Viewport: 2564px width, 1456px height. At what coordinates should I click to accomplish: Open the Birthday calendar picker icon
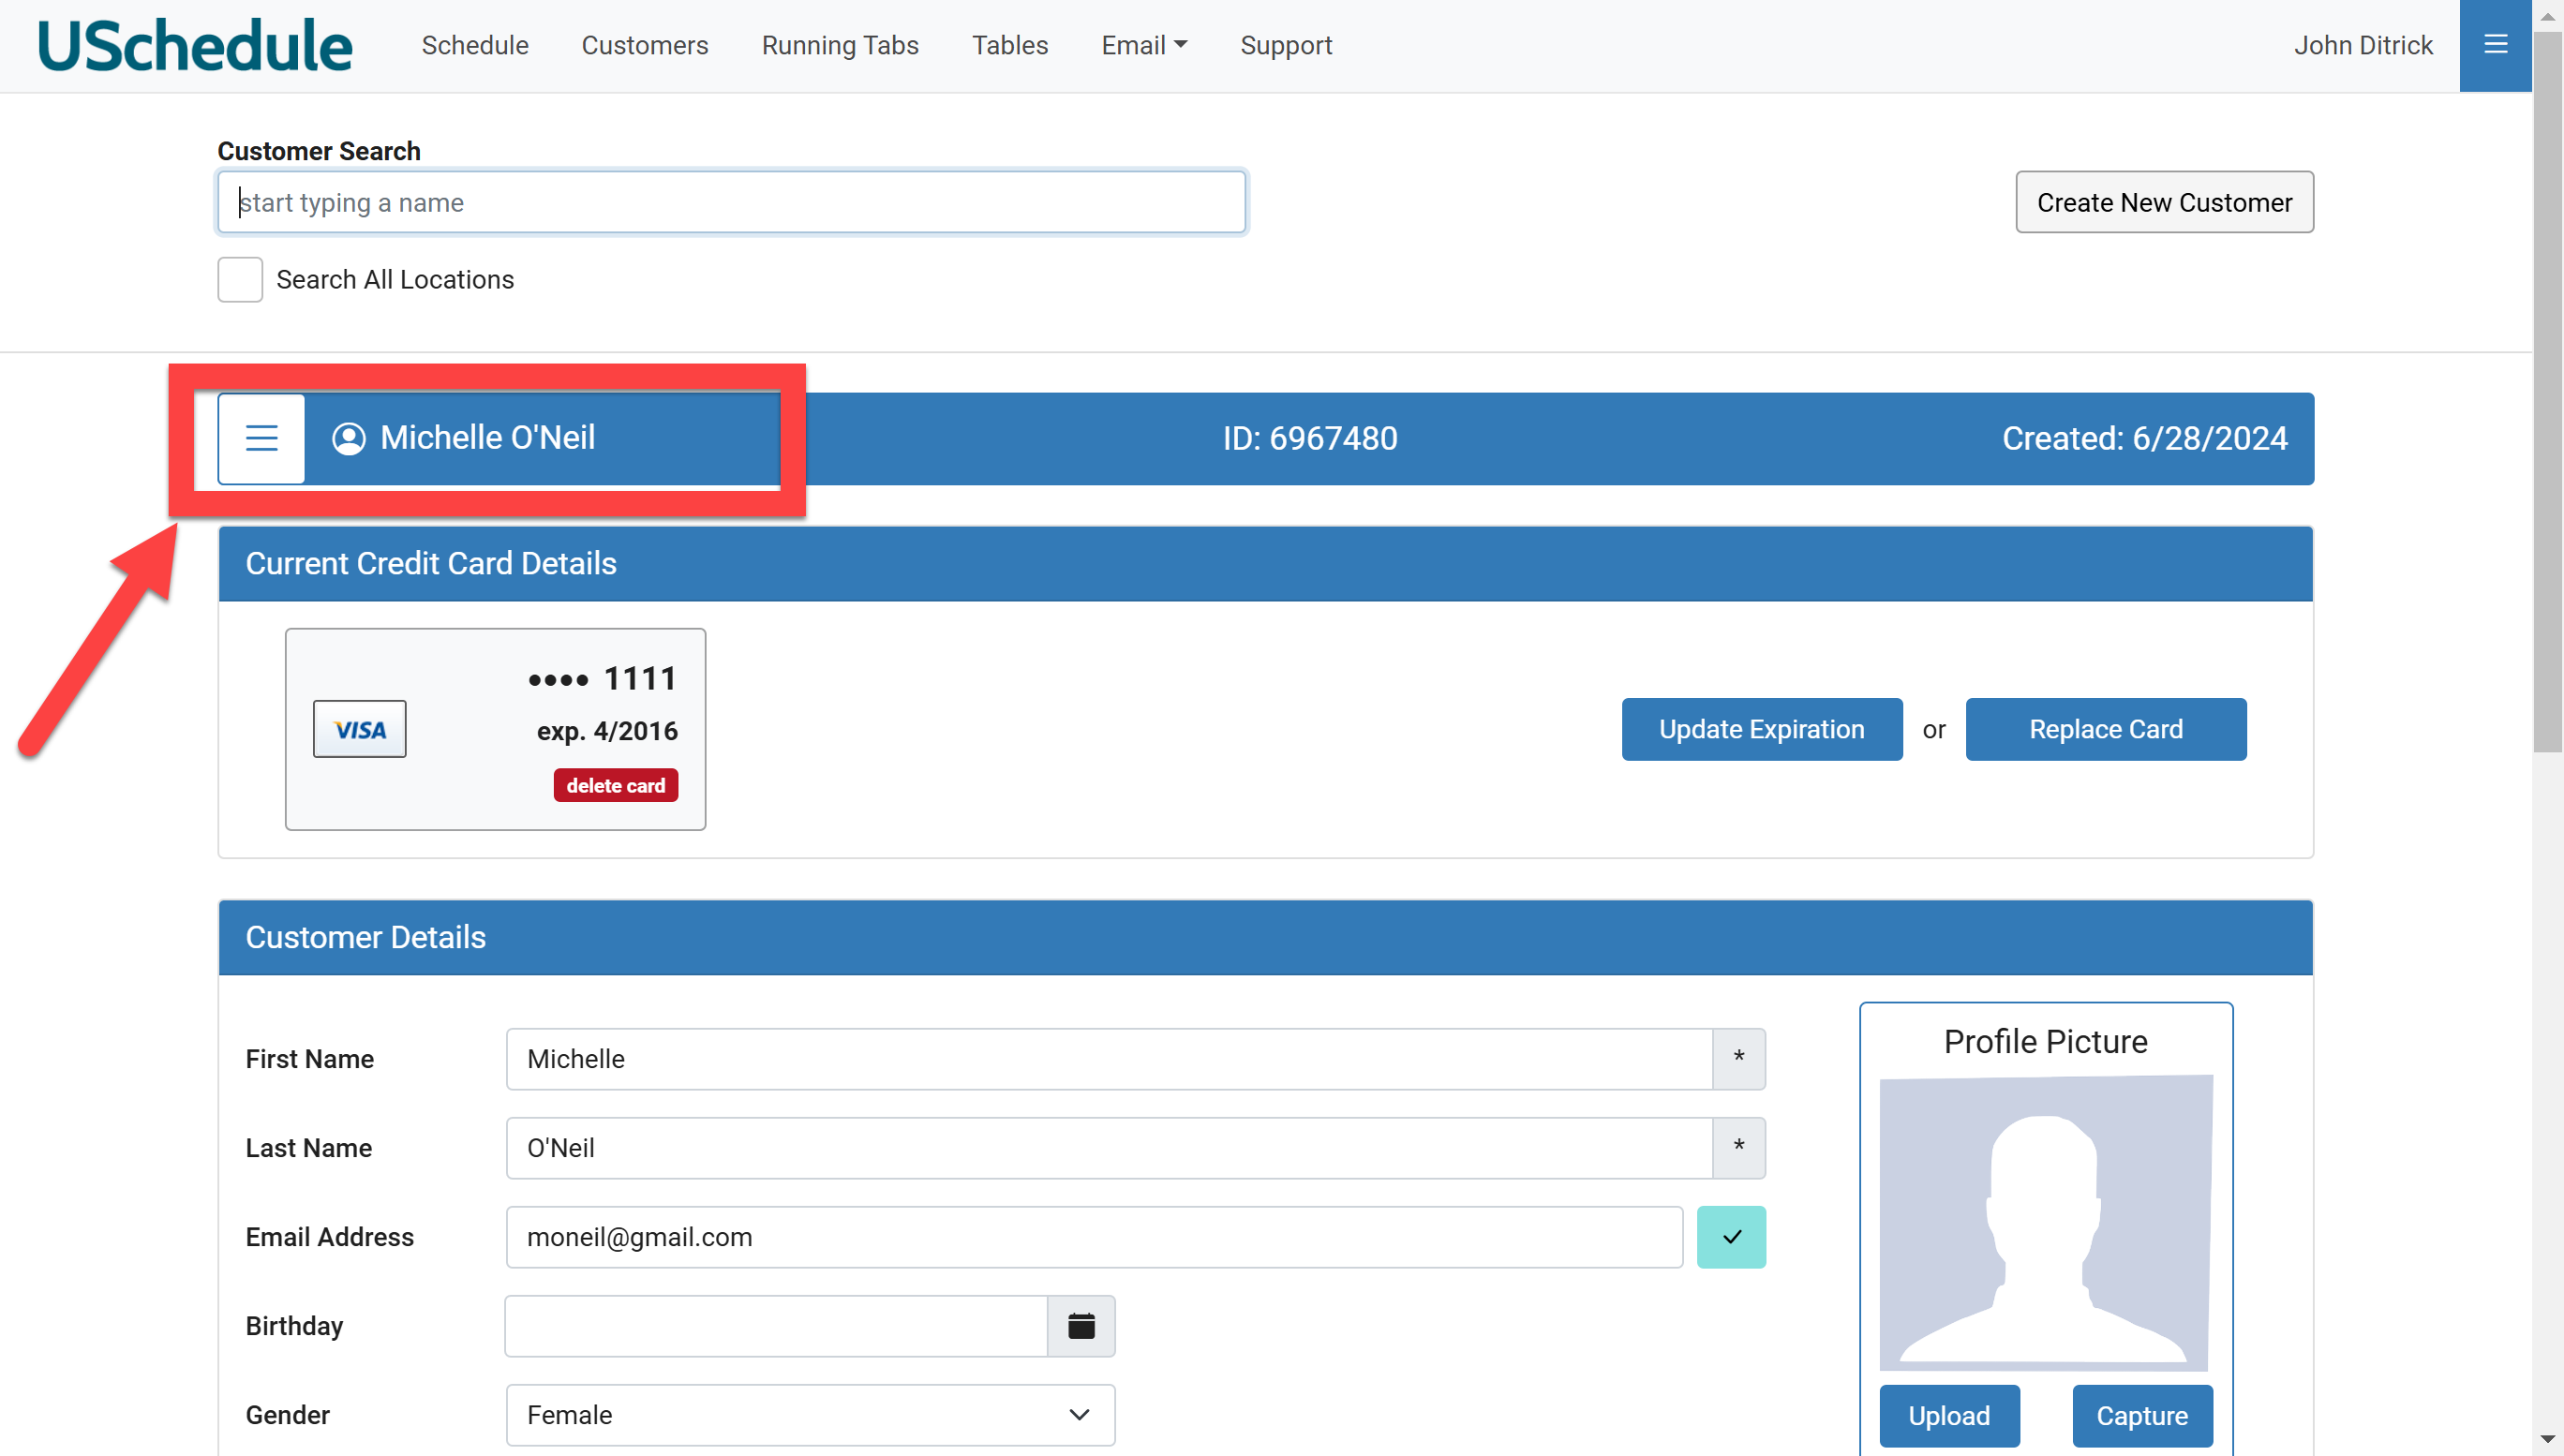pos(1081,1326)
